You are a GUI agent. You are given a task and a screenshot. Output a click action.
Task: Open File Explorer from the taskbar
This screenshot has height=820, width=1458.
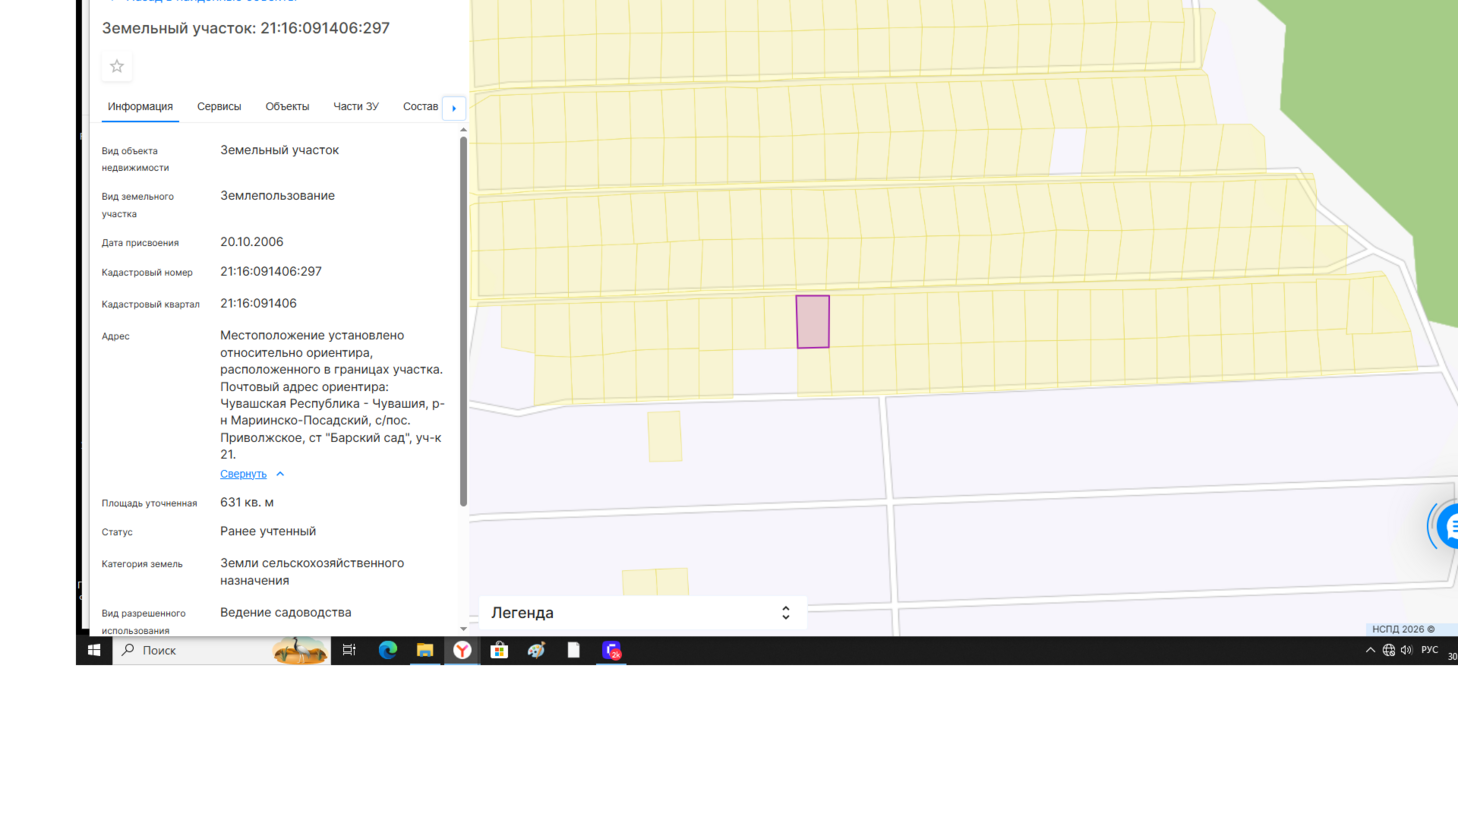(x=425, y=651)
